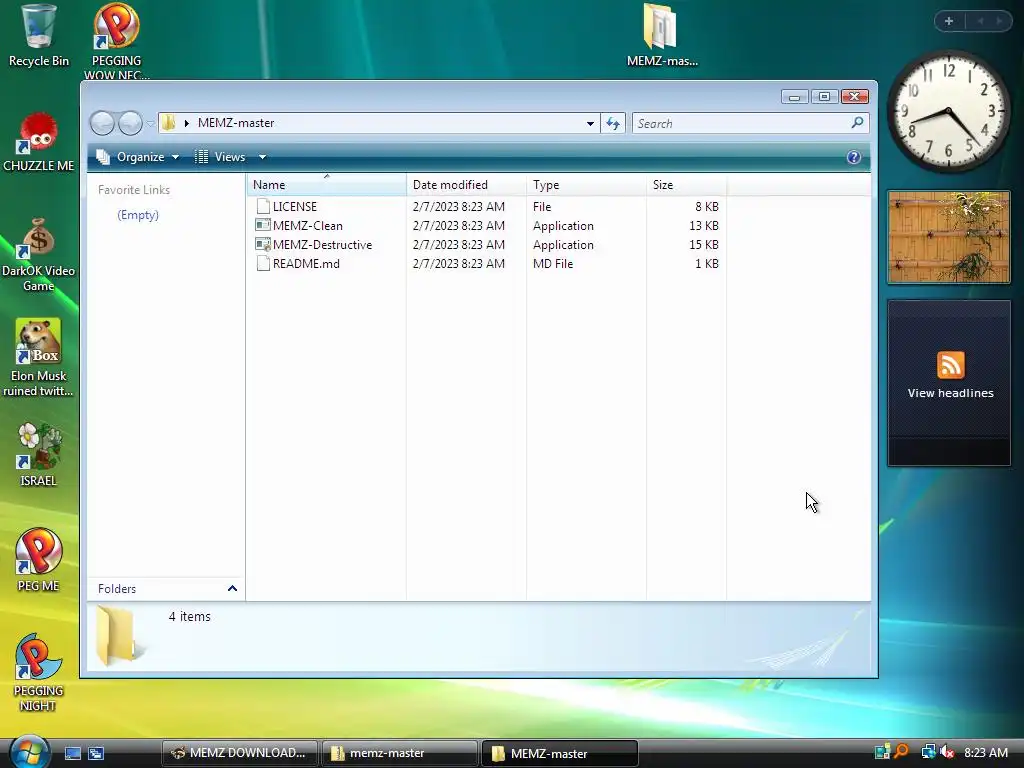
Task: Click the analog clock gadget
Action: tap(948, 112)
